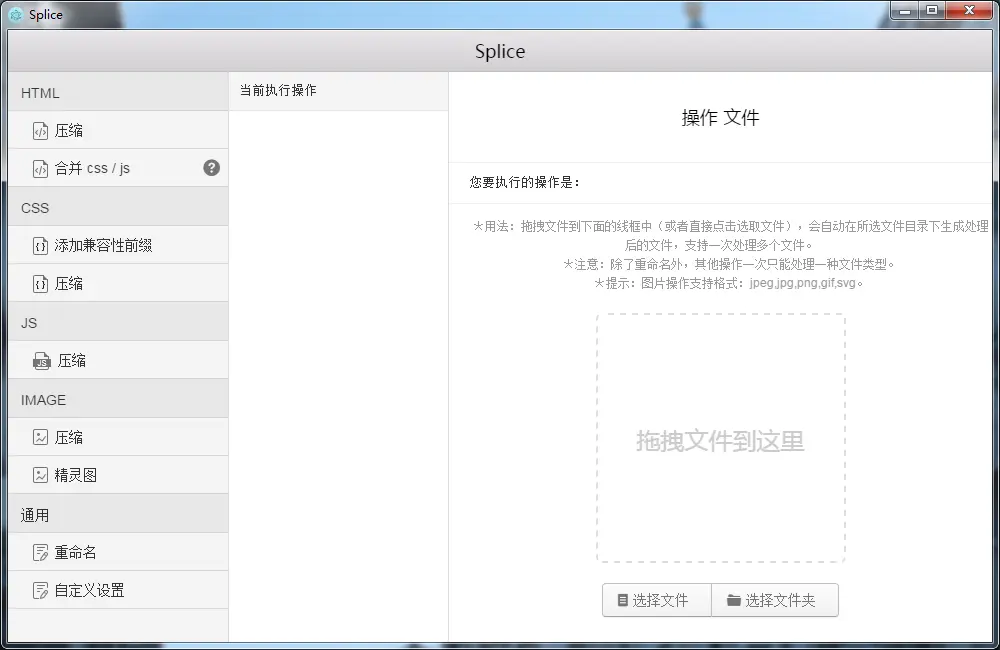
Task: Select the JS 压缩 tool
Action: [70, 360]
